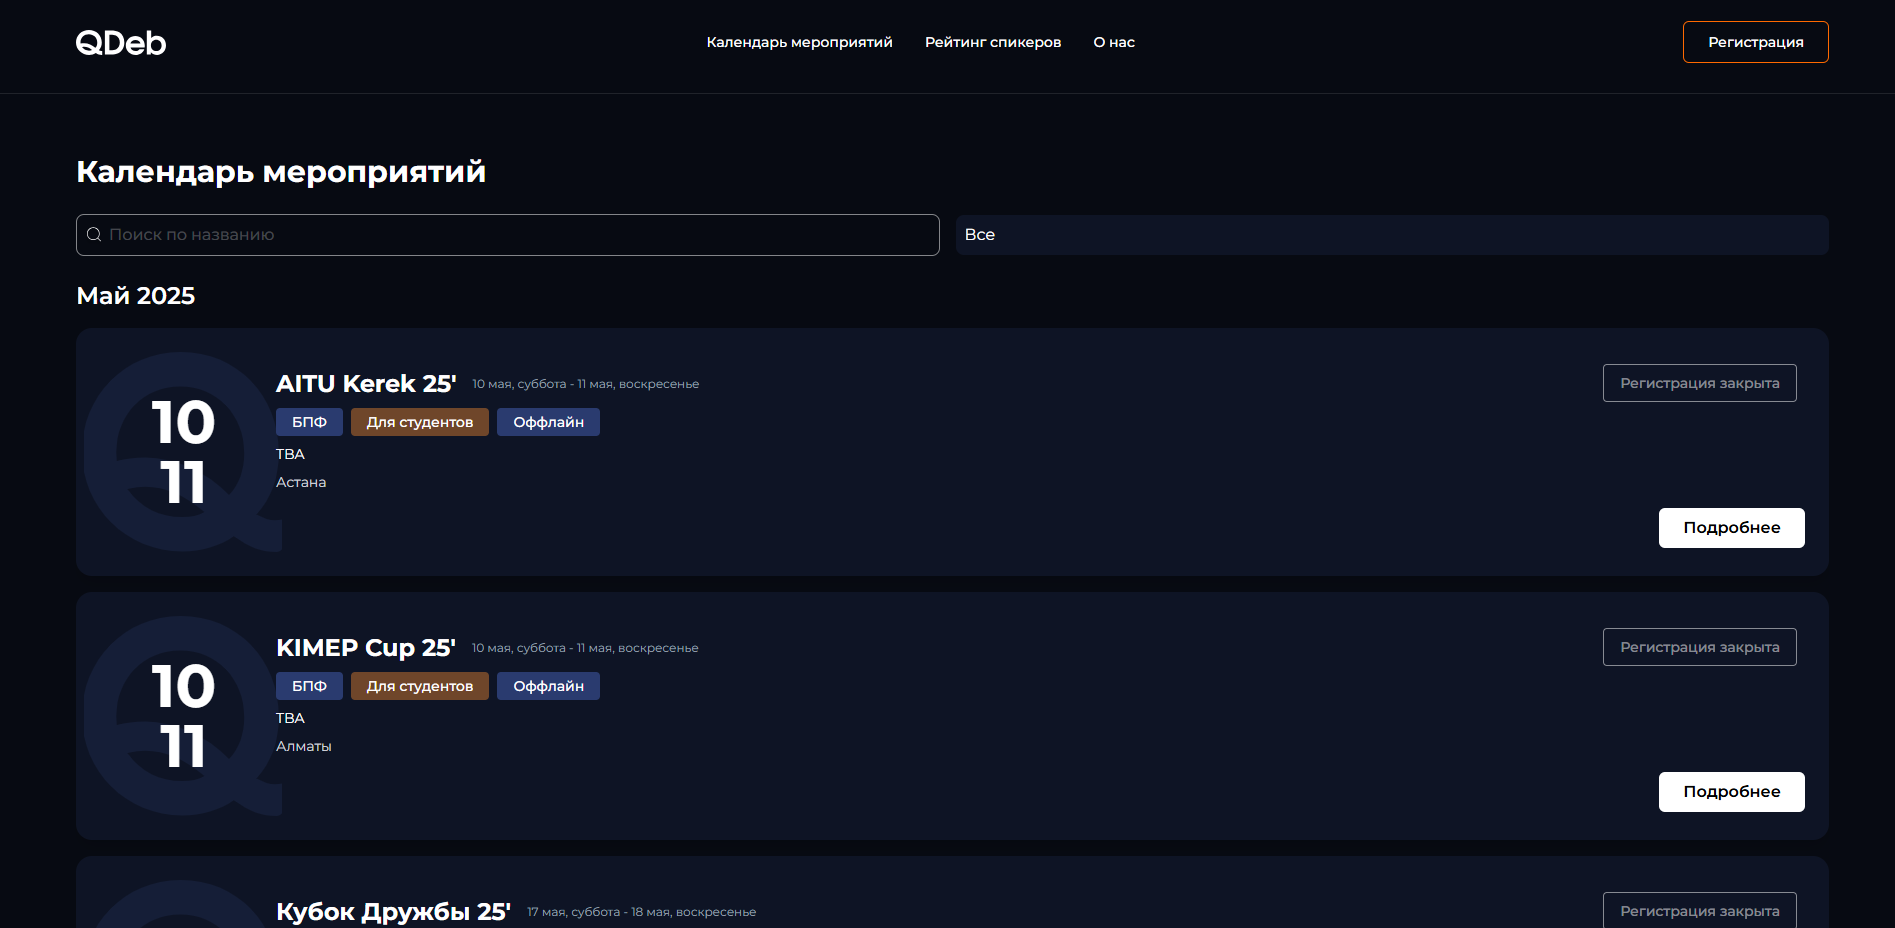
Task: Click БПФ tag on AITU Kerek 25'
Action: point(309,422)
